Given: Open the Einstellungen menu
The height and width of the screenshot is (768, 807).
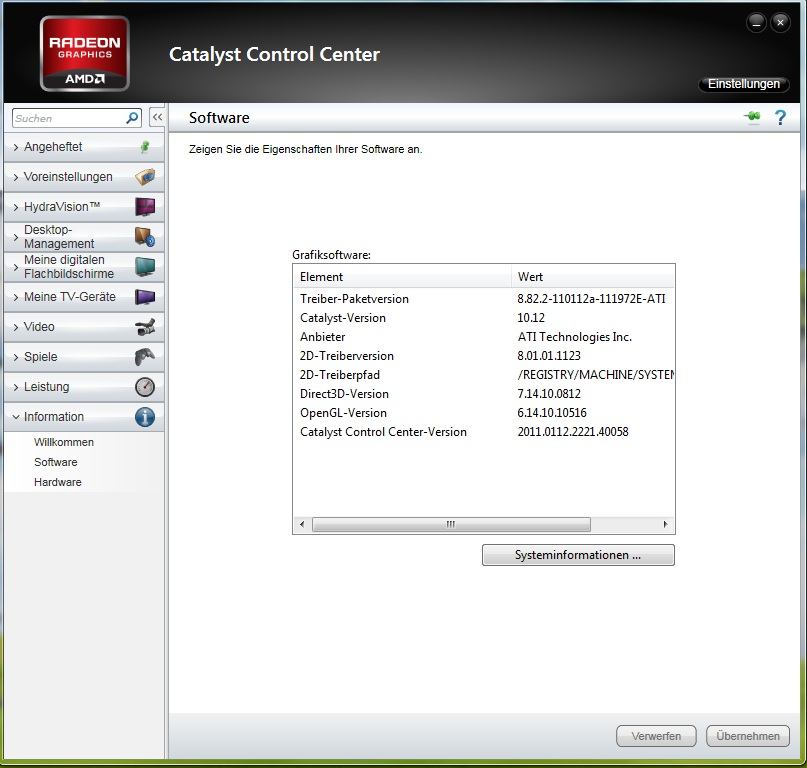Looking at the screenshot, I should [743, 84].
